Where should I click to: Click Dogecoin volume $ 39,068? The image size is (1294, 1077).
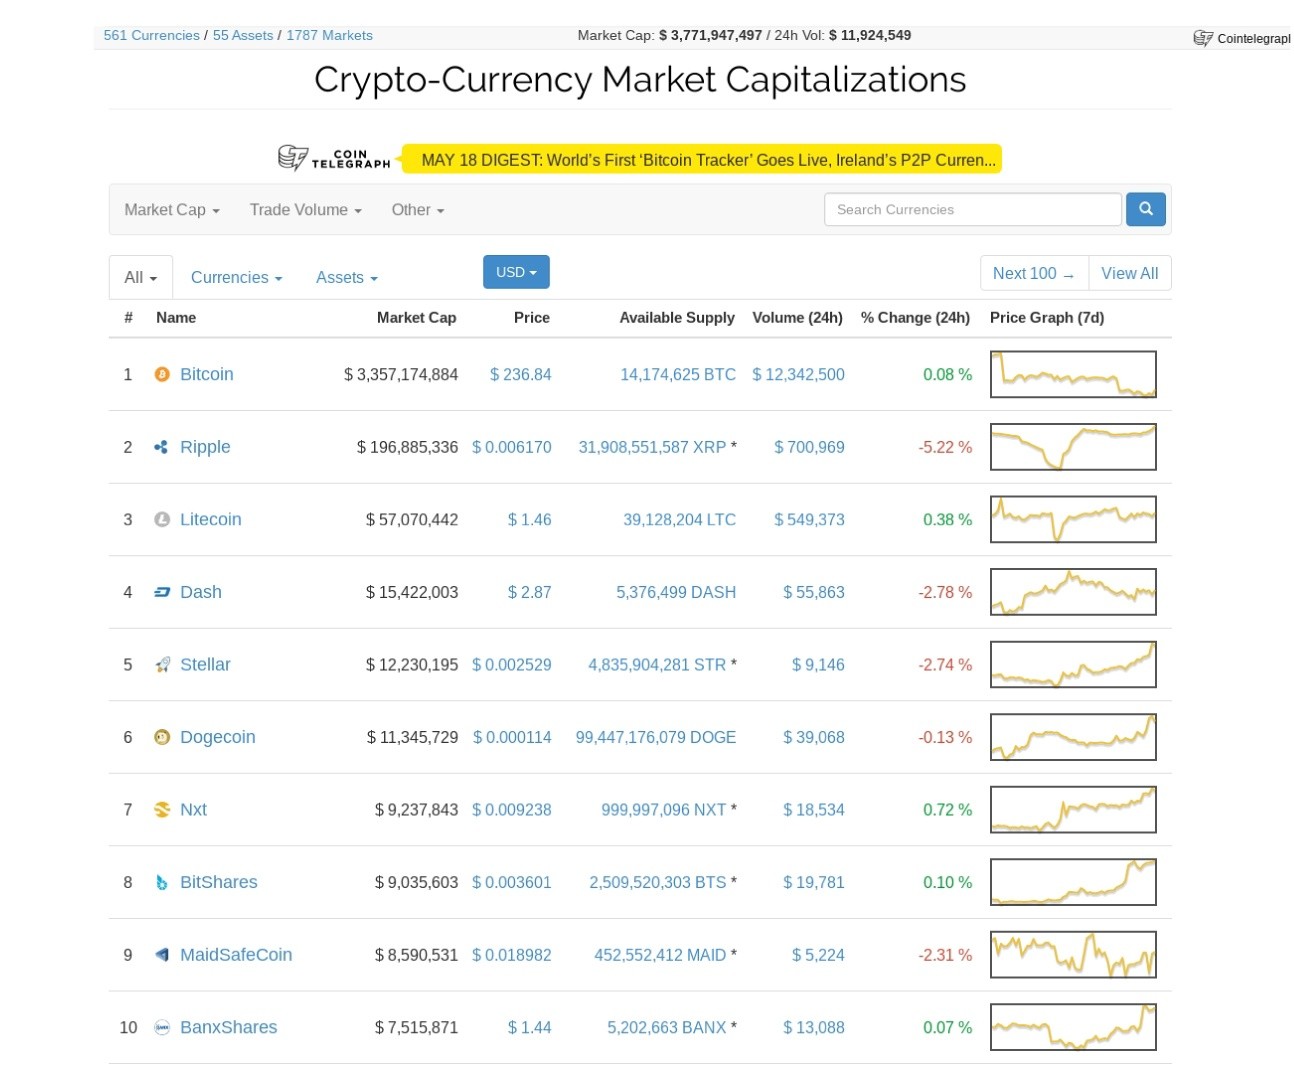click(813, 737)
